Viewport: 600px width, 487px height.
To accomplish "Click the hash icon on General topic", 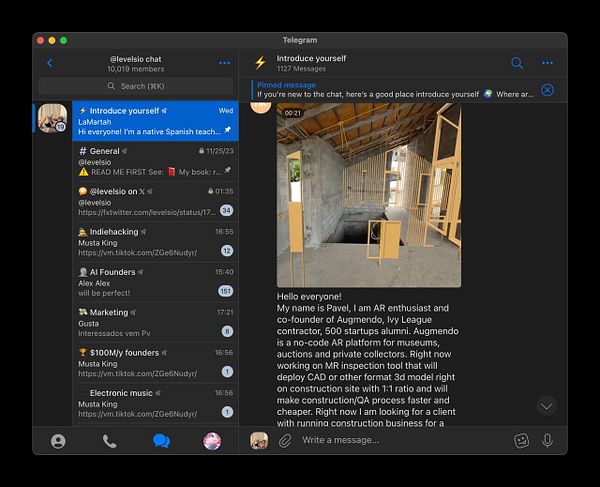I will click(82, 151).
